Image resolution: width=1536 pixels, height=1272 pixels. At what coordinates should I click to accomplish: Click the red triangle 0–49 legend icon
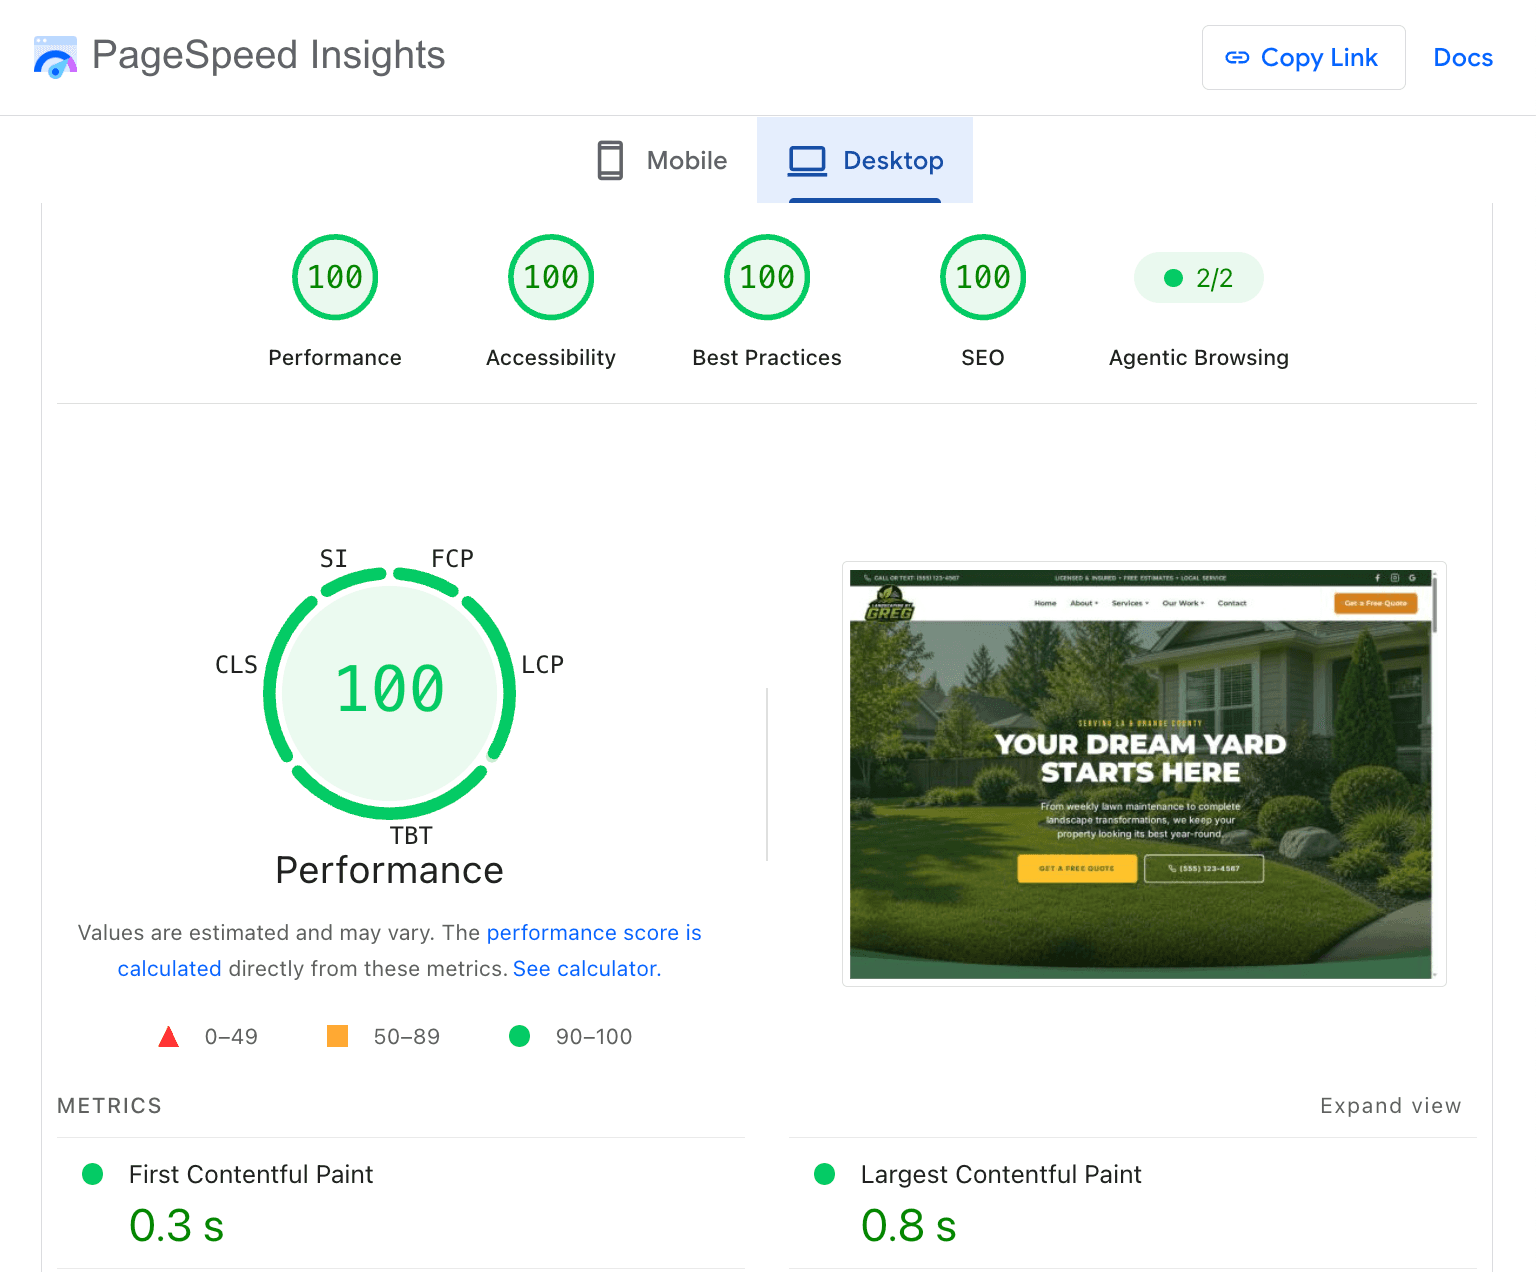[169, 1037]
